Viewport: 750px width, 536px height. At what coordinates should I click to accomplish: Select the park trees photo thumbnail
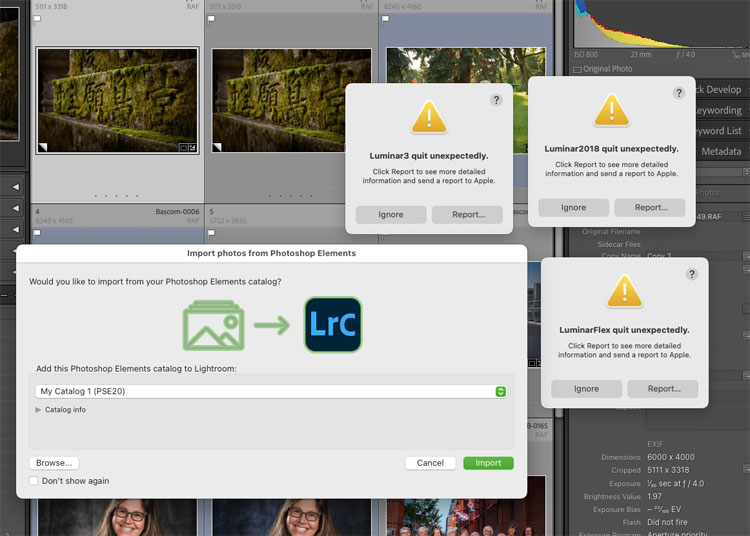[x=465, y=66]
